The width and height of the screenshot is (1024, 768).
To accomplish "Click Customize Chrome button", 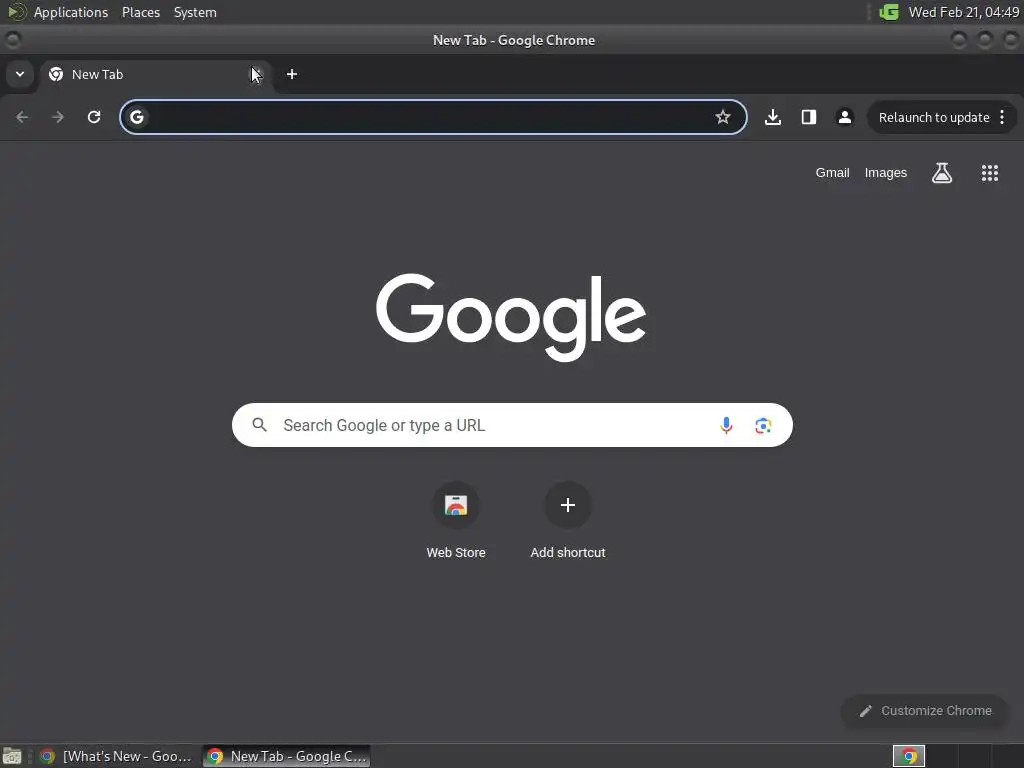I will pos(925,711).
